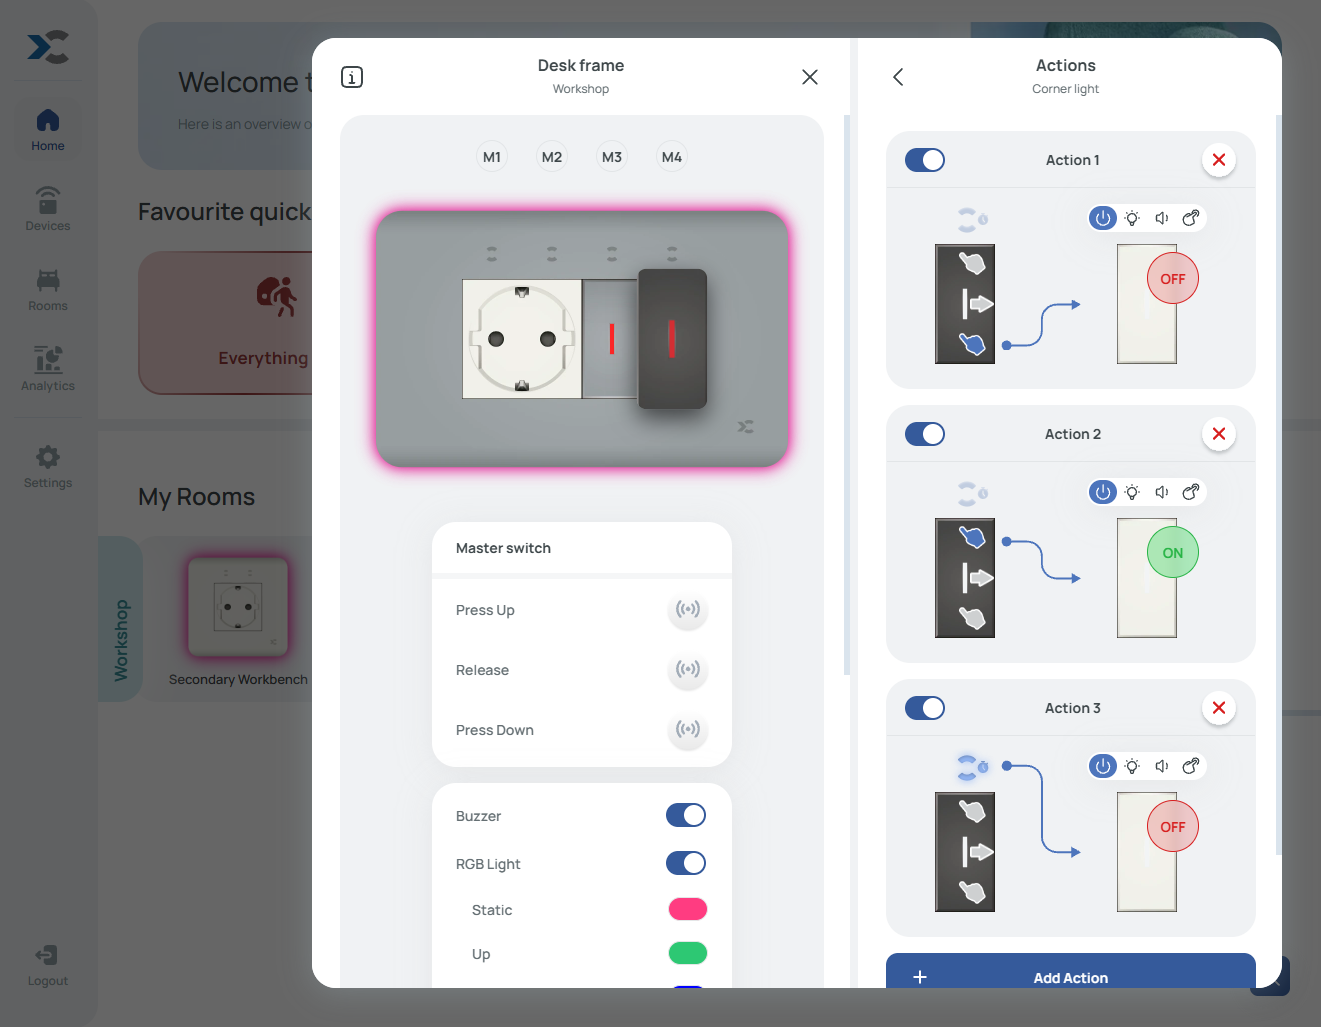1321x1027 pixels.
Task: Select the M3 memory tab
Action: (612, 157)
